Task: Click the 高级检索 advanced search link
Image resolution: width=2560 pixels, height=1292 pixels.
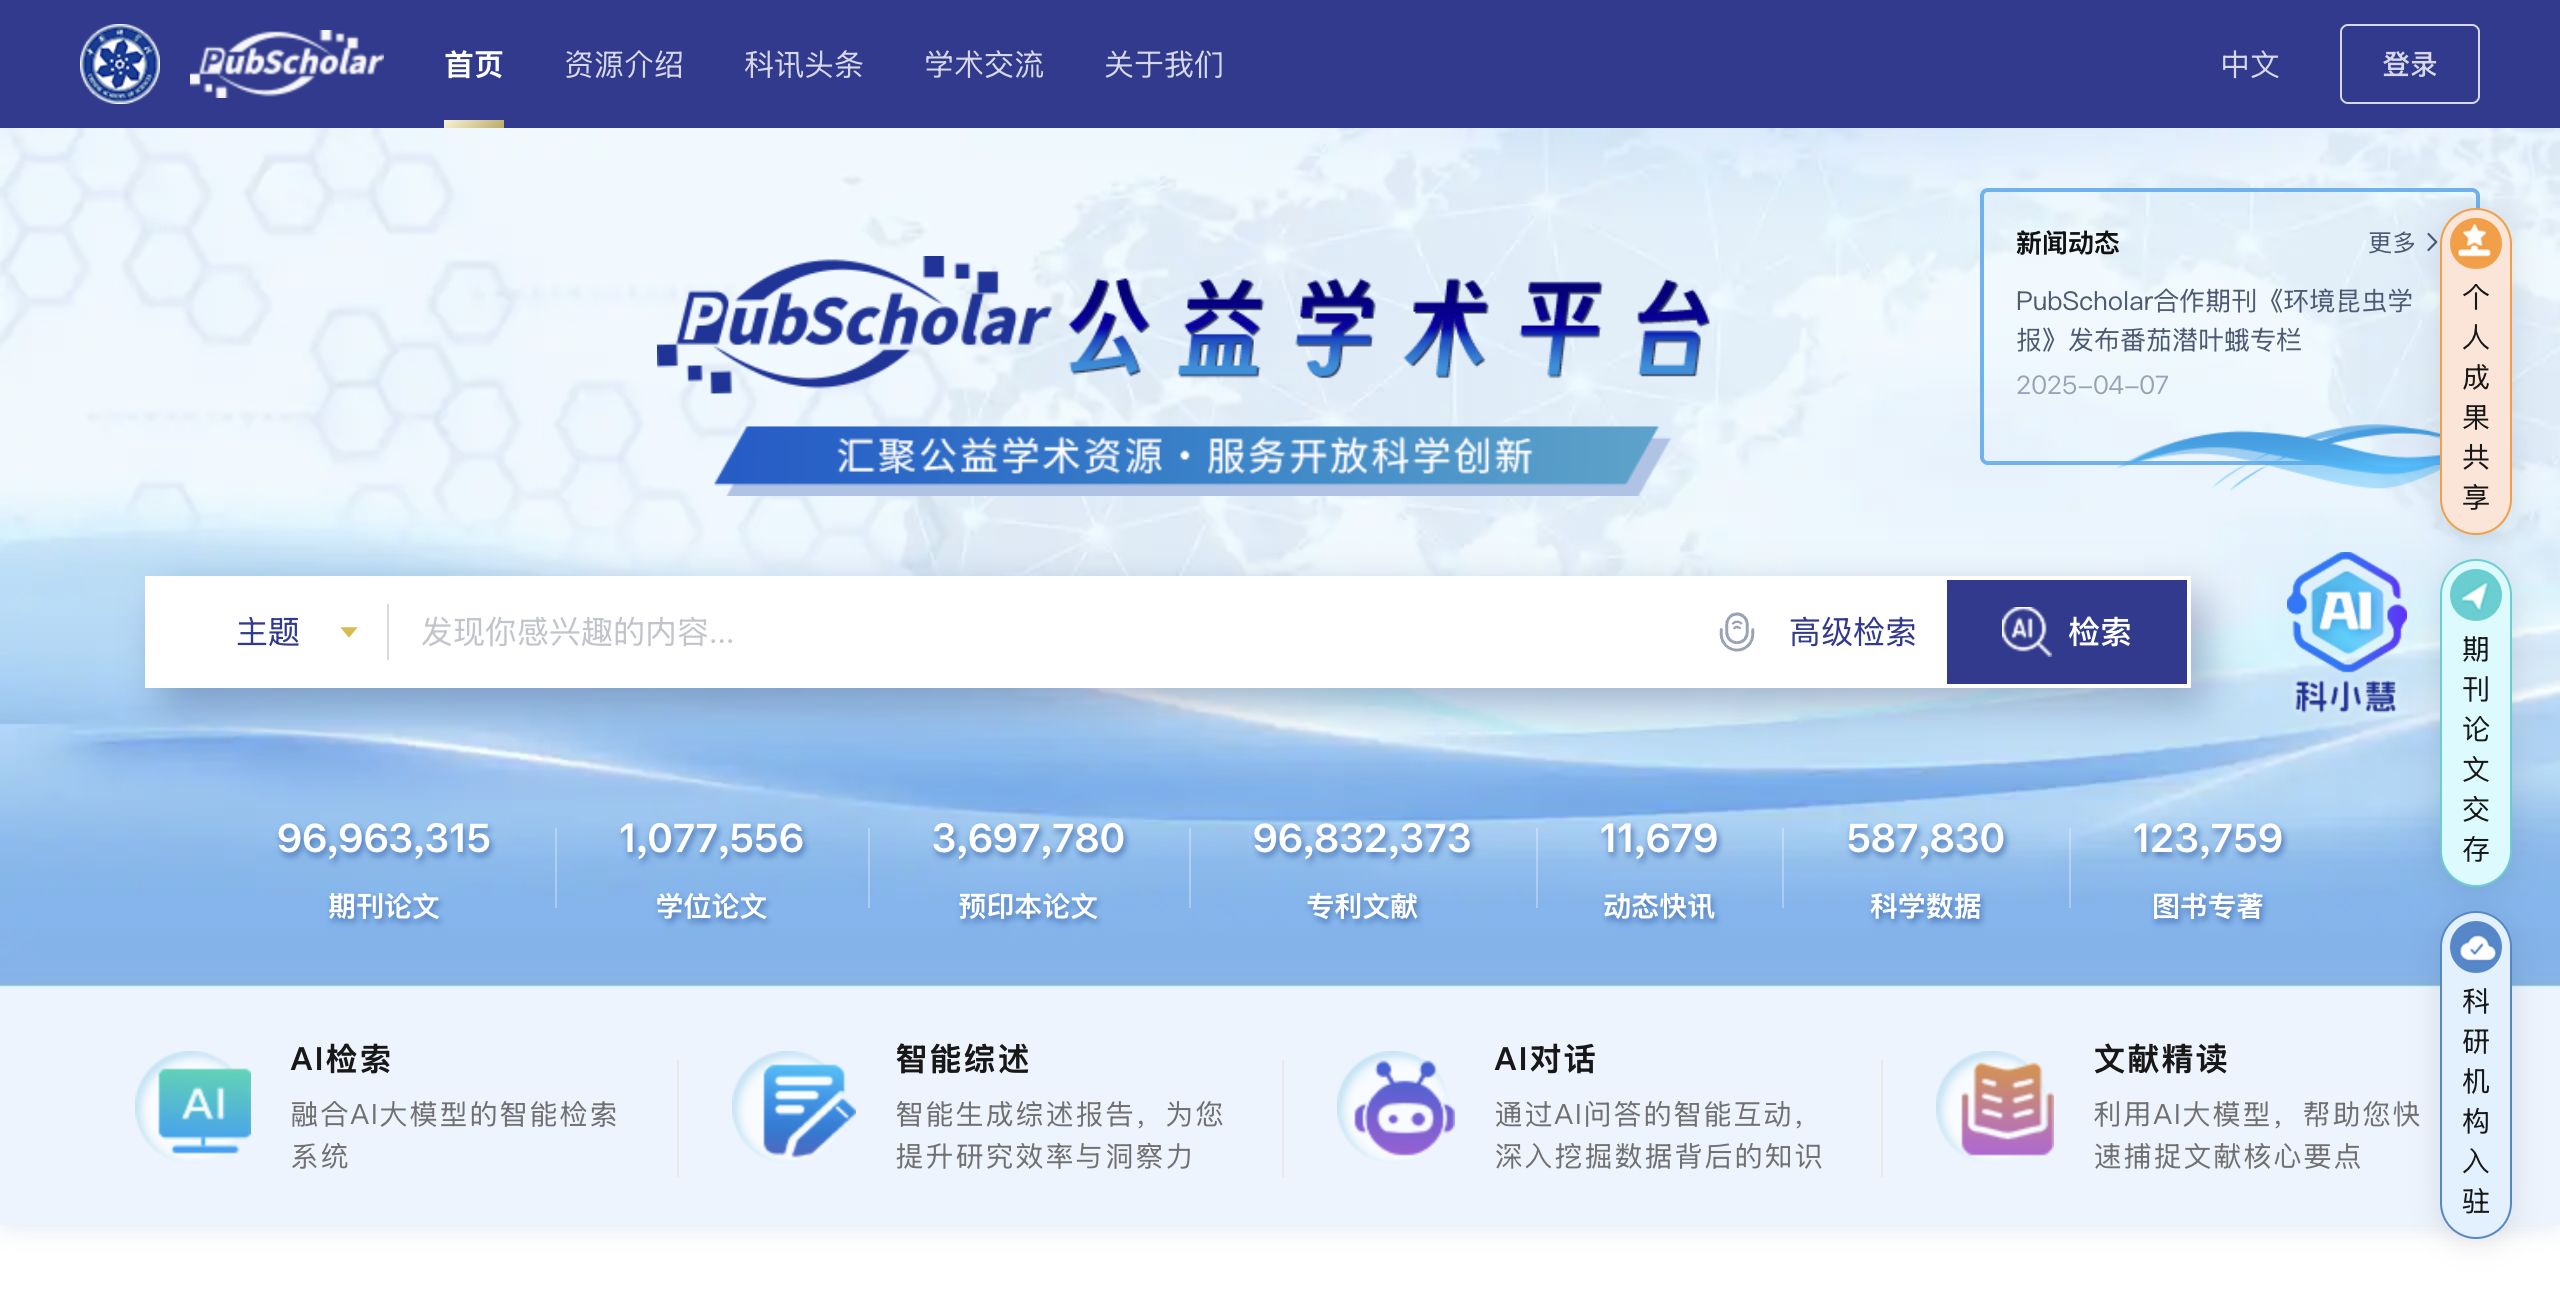Action: [1852, 632]
